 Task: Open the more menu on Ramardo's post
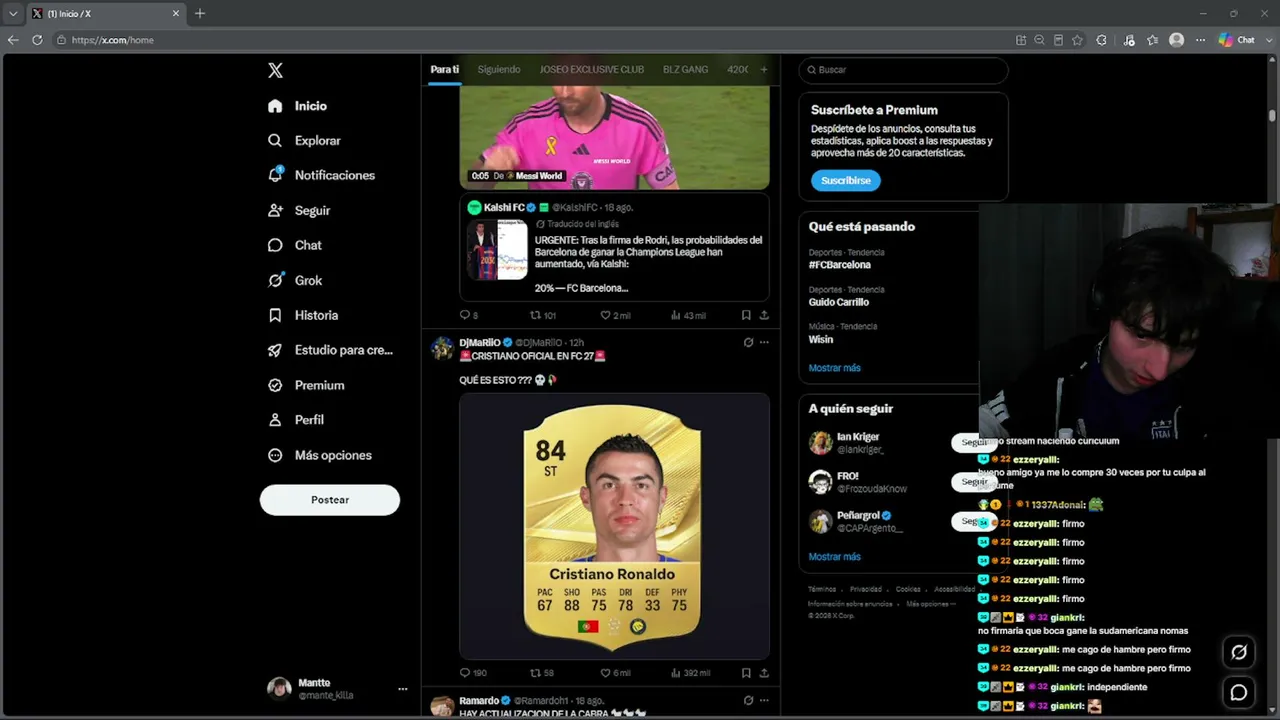click(x=764, y=701)
